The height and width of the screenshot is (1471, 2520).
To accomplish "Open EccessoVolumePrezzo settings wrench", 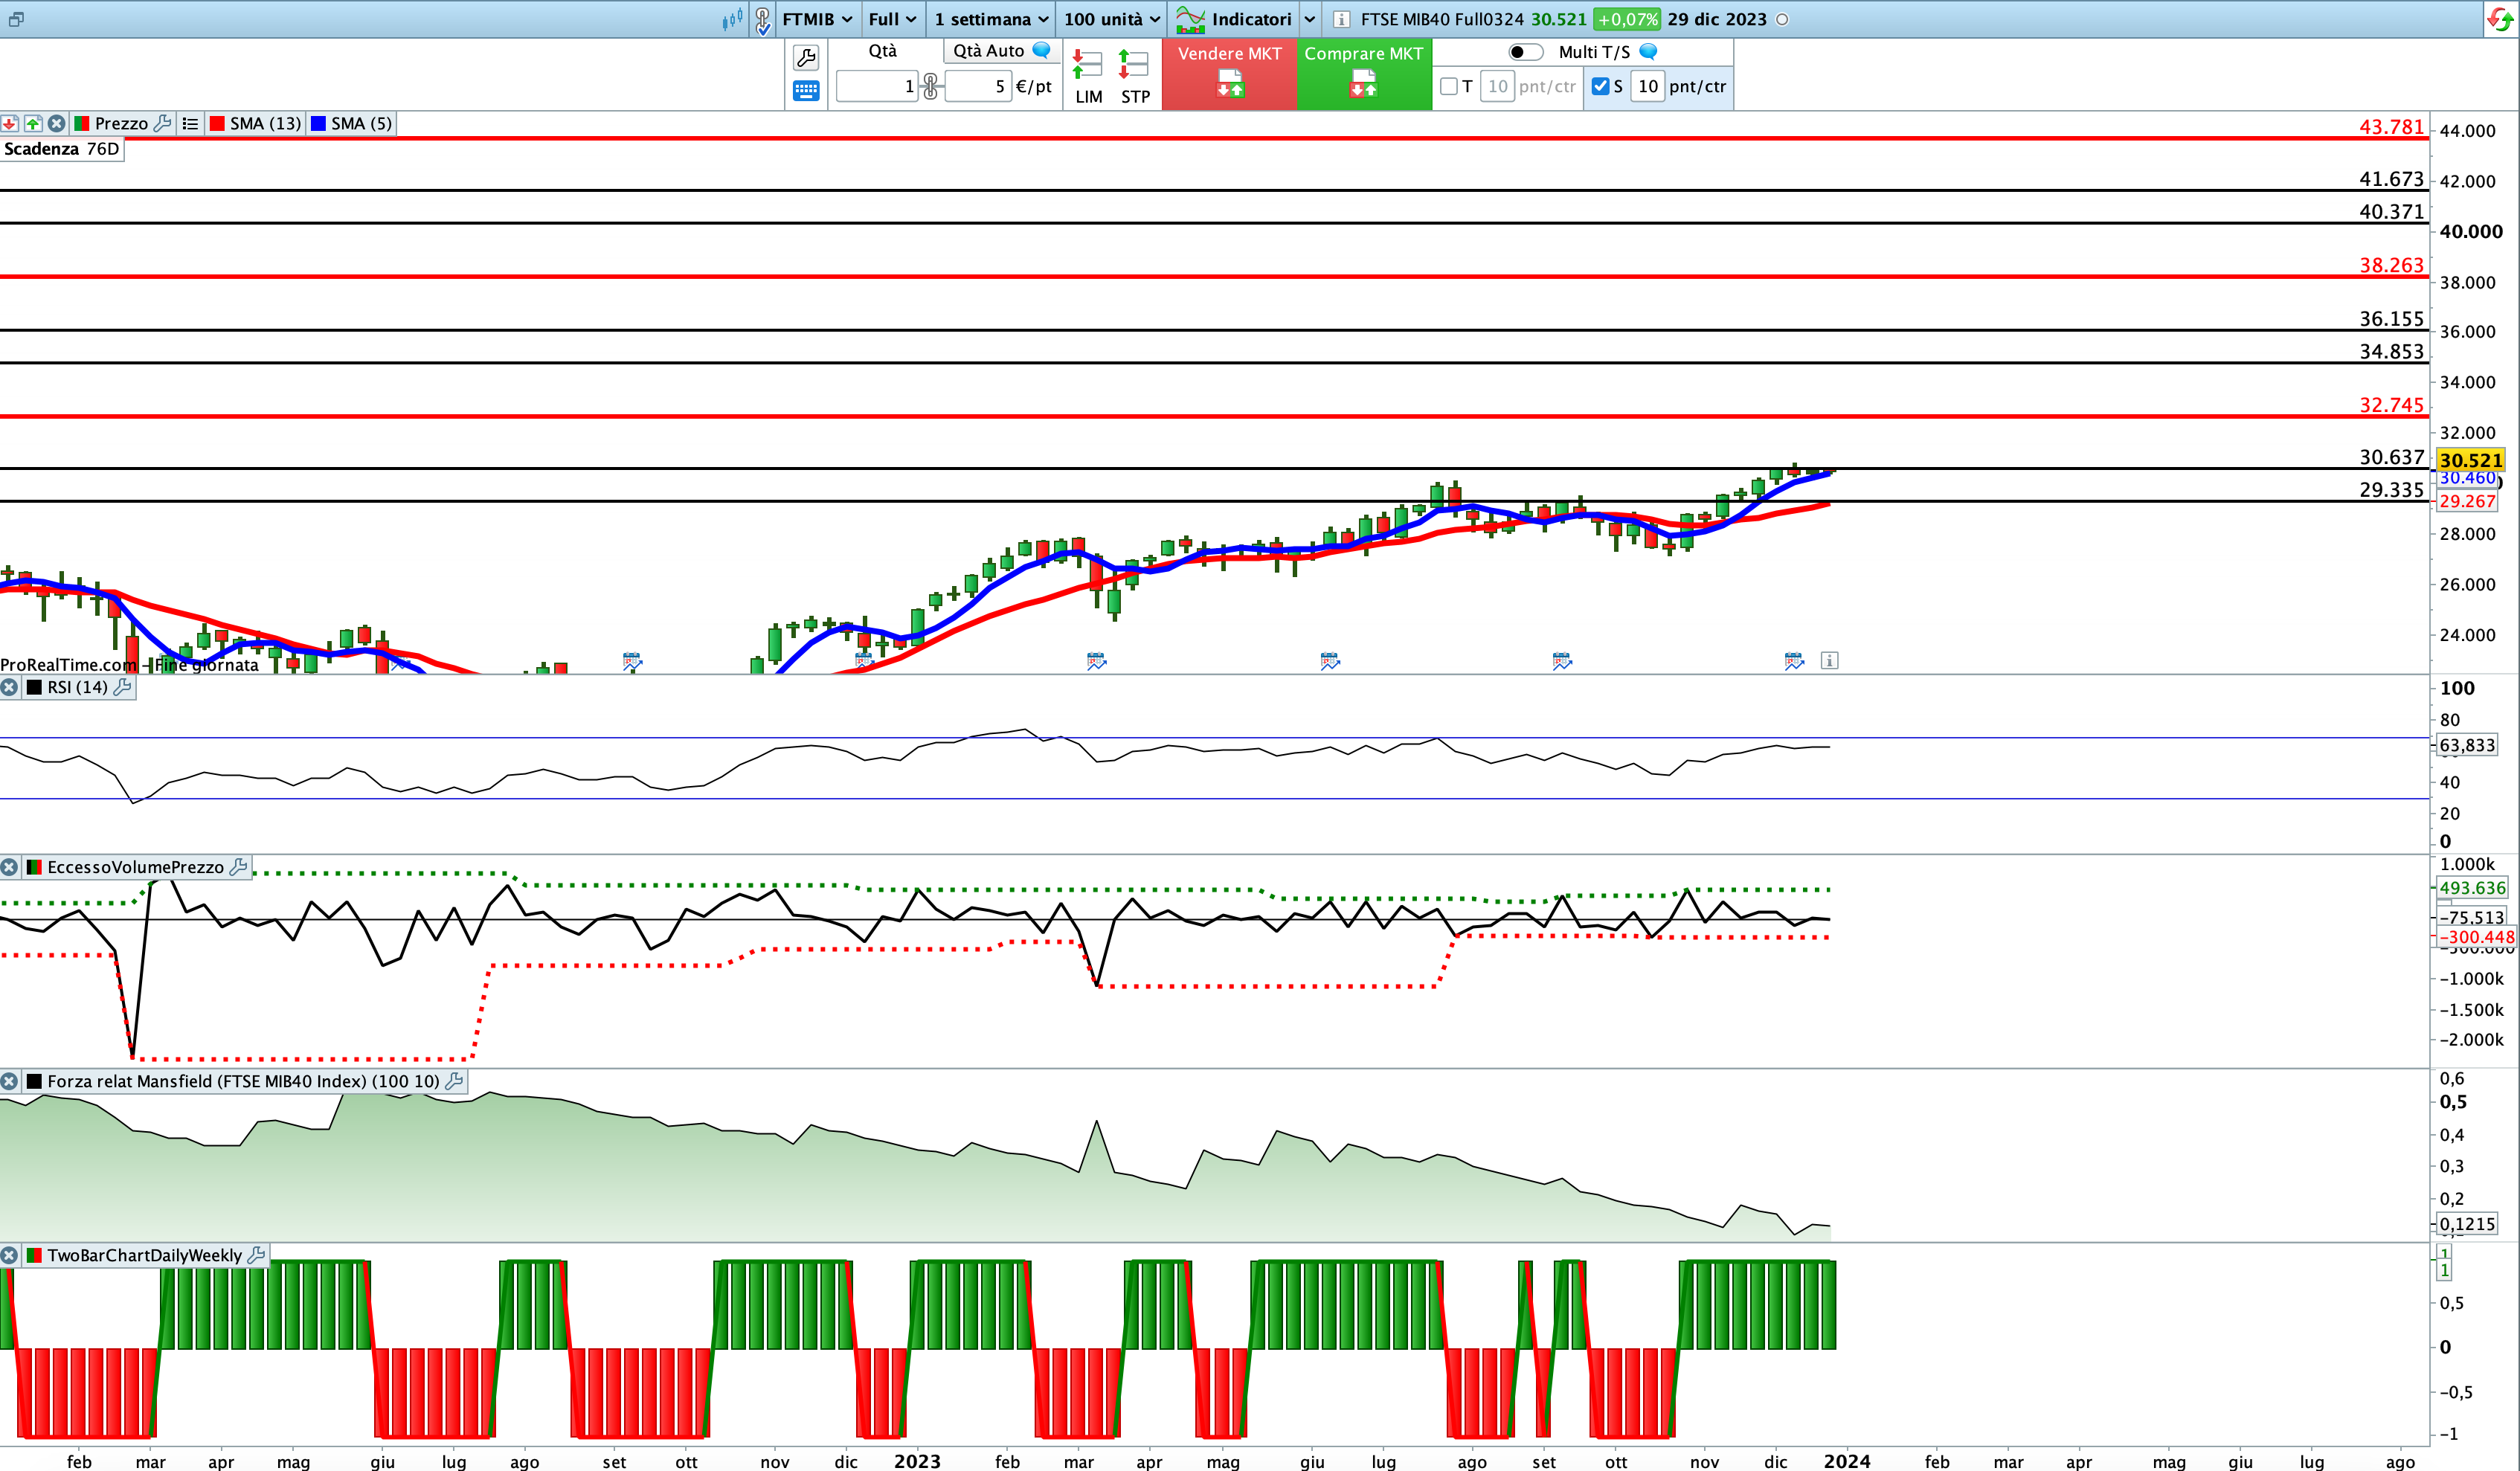I will (x=238, y=867).
